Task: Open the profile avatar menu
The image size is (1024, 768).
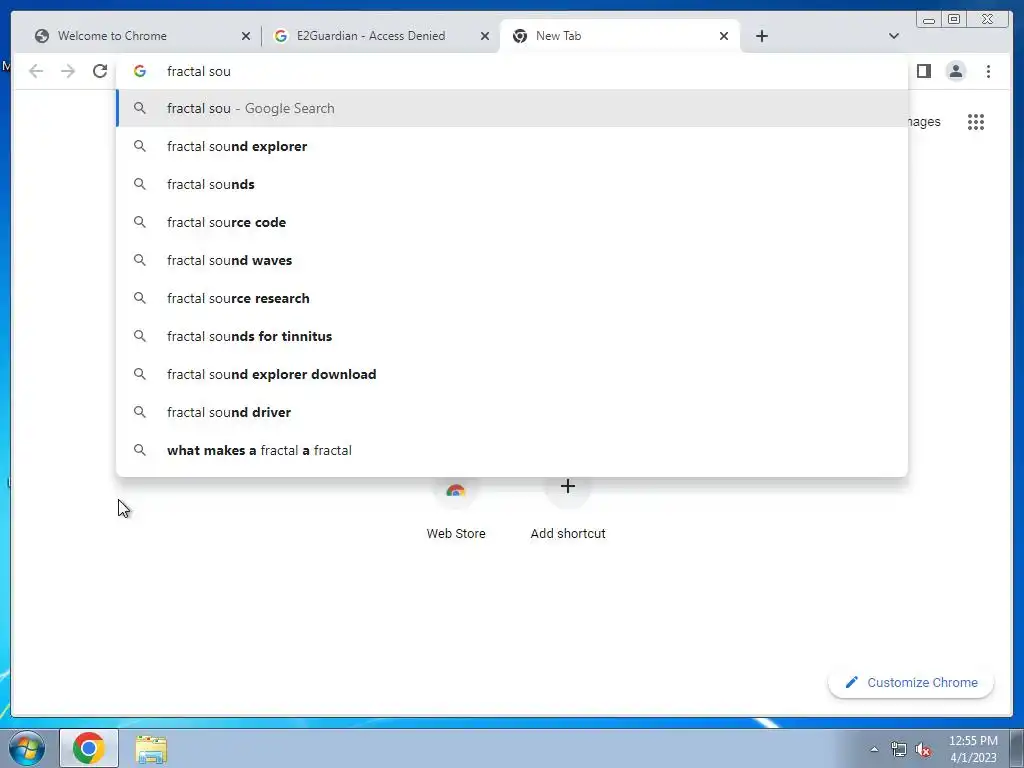Action: tap(955, 71)
